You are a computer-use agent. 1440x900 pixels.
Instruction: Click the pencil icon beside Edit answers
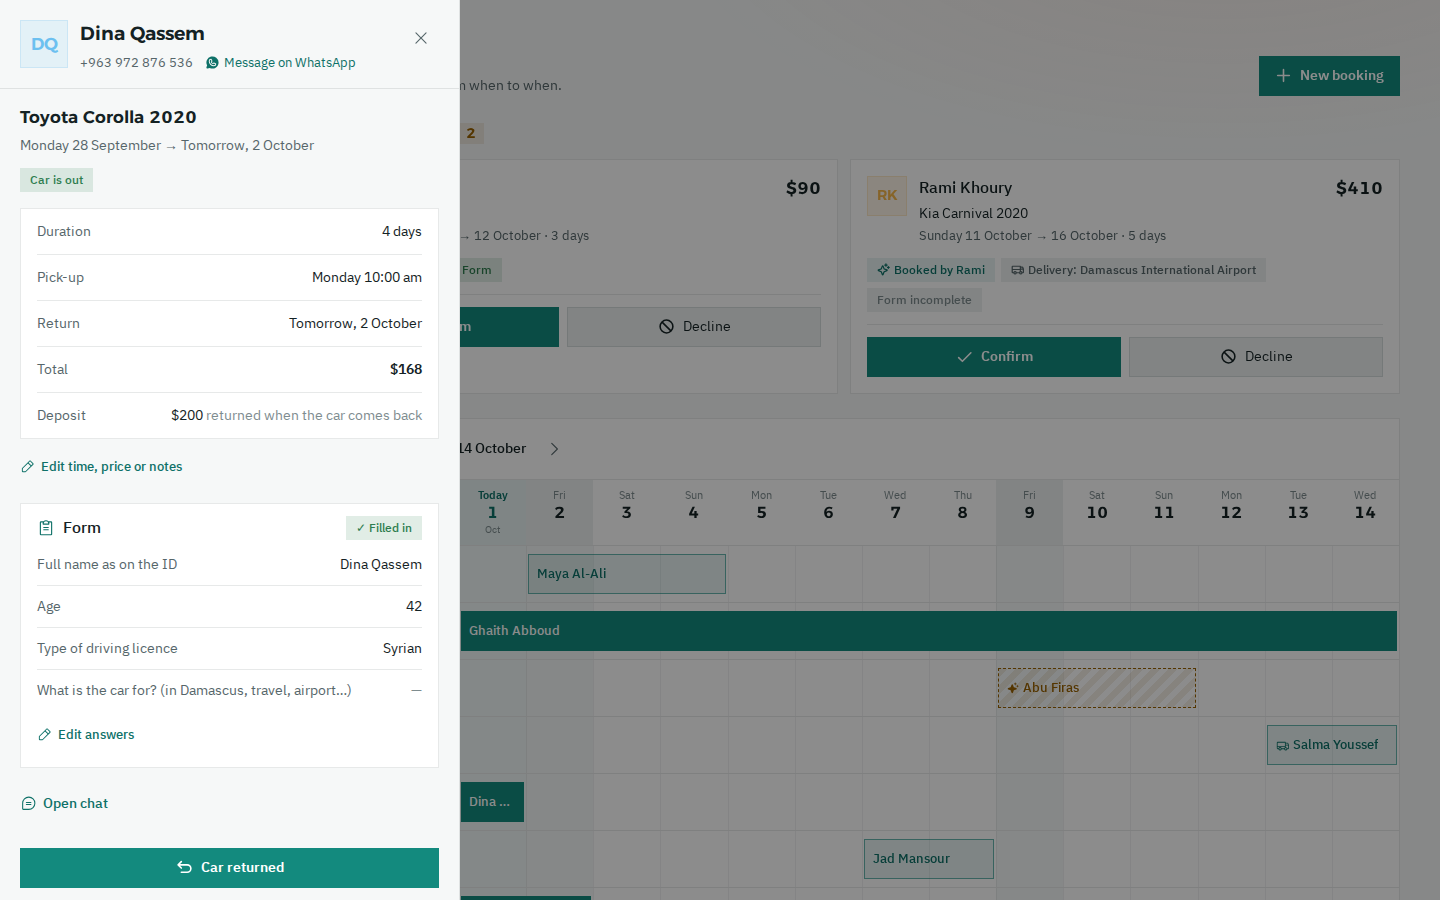click(x=44, y=735)
